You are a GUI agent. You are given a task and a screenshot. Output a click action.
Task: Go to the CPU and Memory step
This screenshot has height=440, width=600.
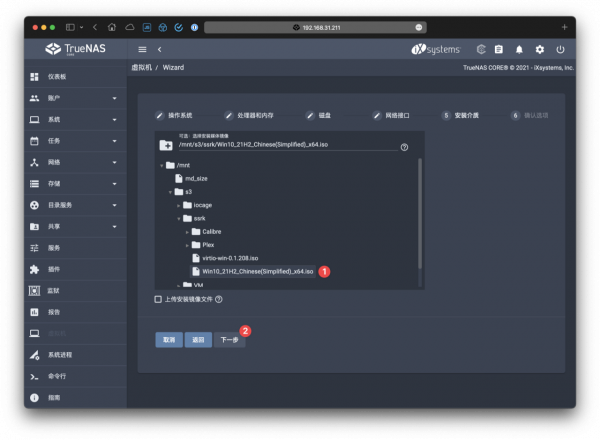click(249, 116)
